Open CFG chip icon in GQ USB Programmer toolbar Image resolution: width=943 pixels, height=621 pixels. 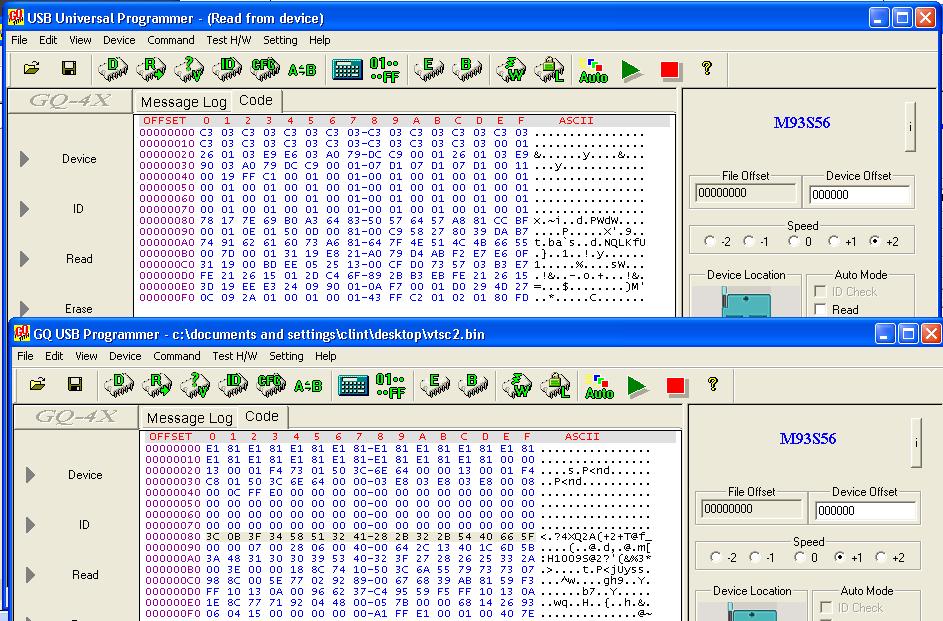pyautogui.click(x=271, y=385)
